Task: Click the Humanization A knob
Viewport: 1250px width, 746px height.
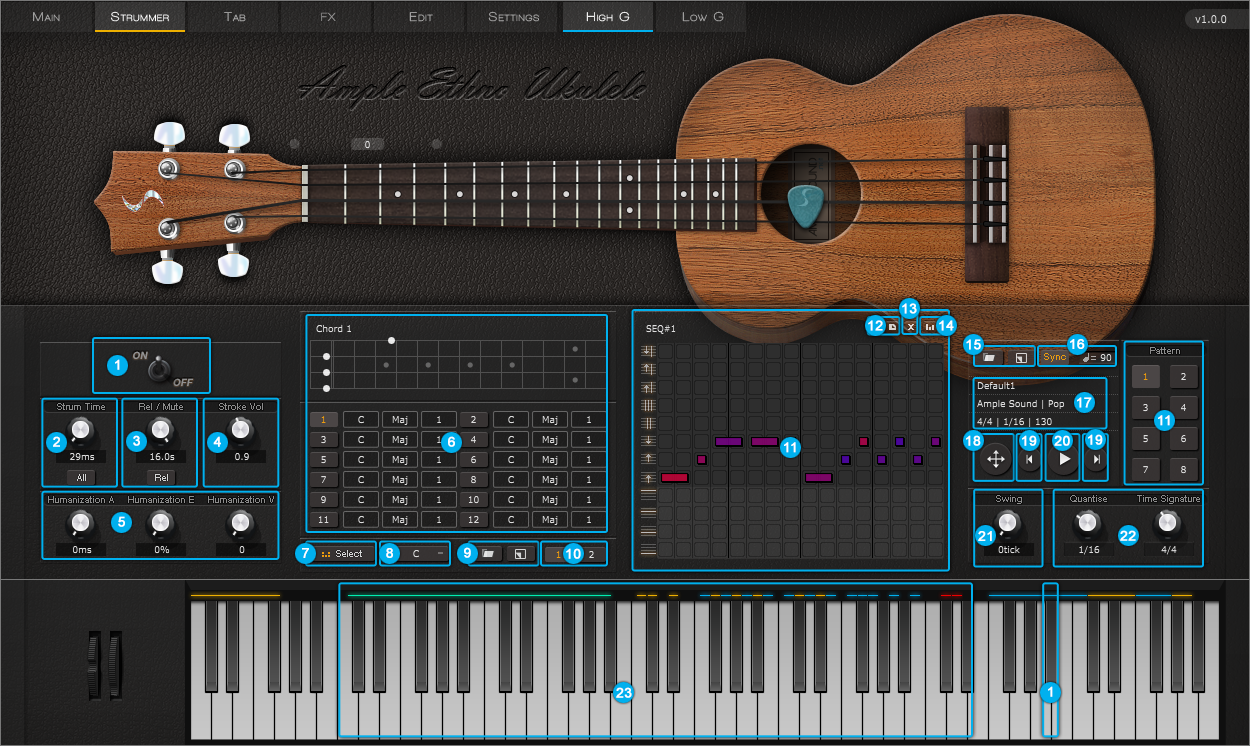Action: (x=82, y=522)
